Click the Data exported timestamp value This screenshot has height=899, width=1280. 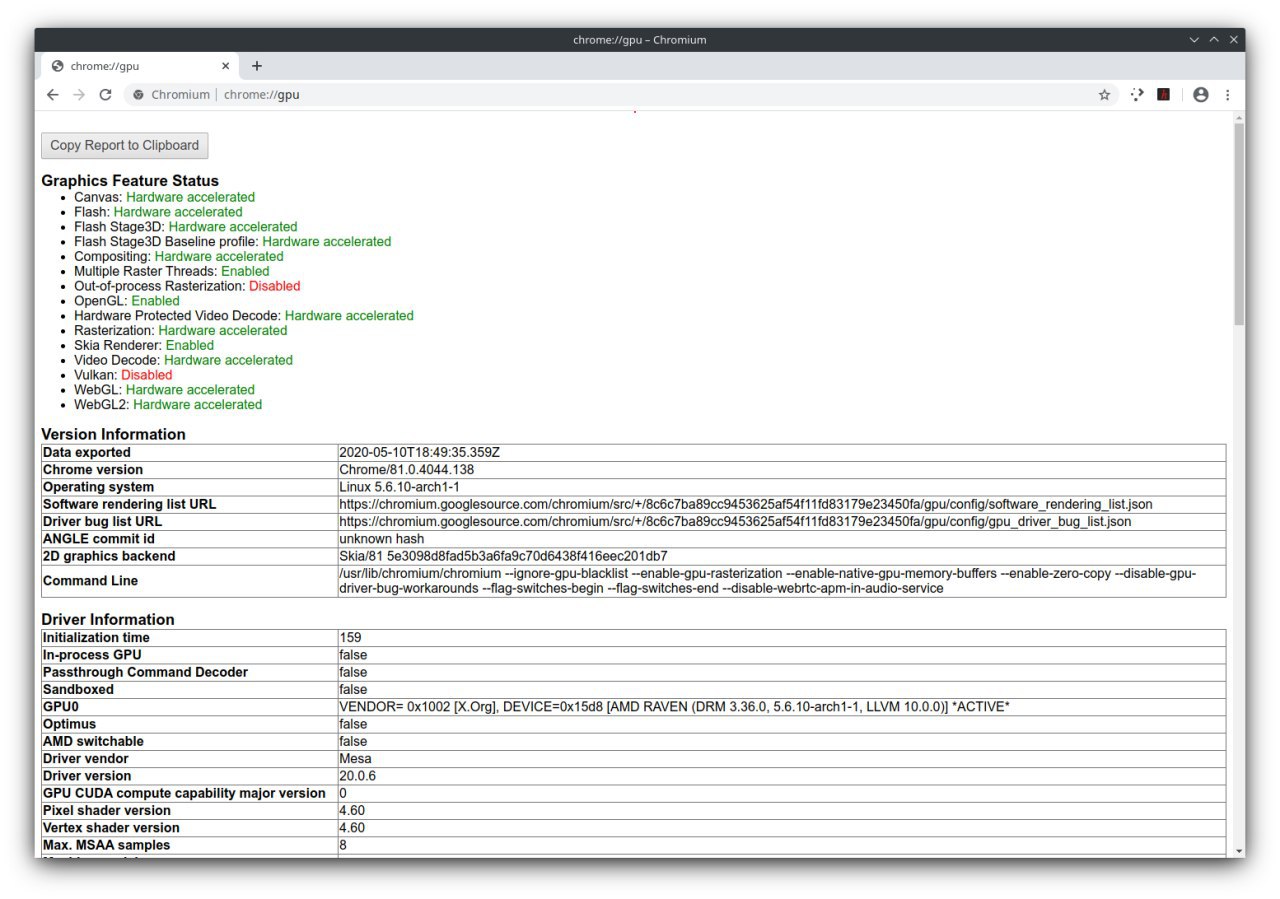419,453
